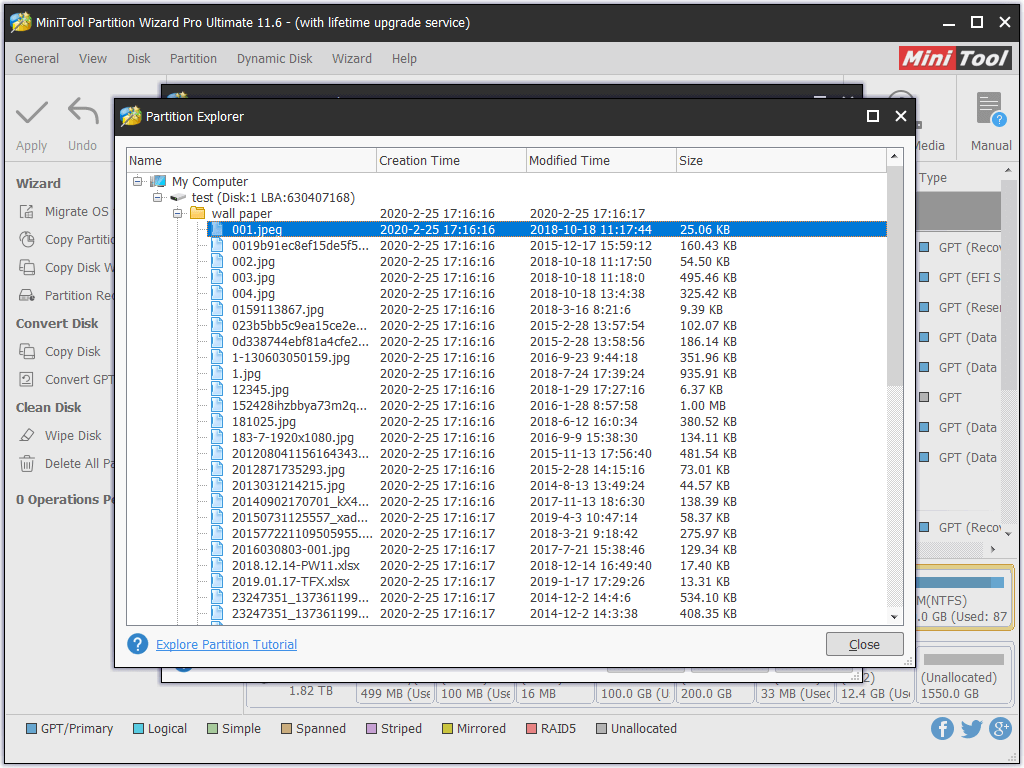Open the Partition menu
Screen dimensions: 1024x768
pyautogui.click(x=193, y=59)
